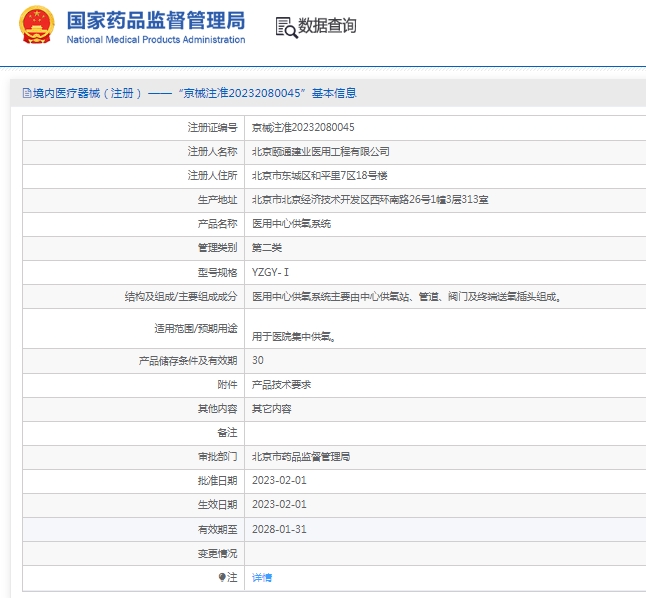Image resolution: width=646 pixels, height=598 pixels.
Task: Click the 数据查询 heading text
Action: click(x=327, y=26)
